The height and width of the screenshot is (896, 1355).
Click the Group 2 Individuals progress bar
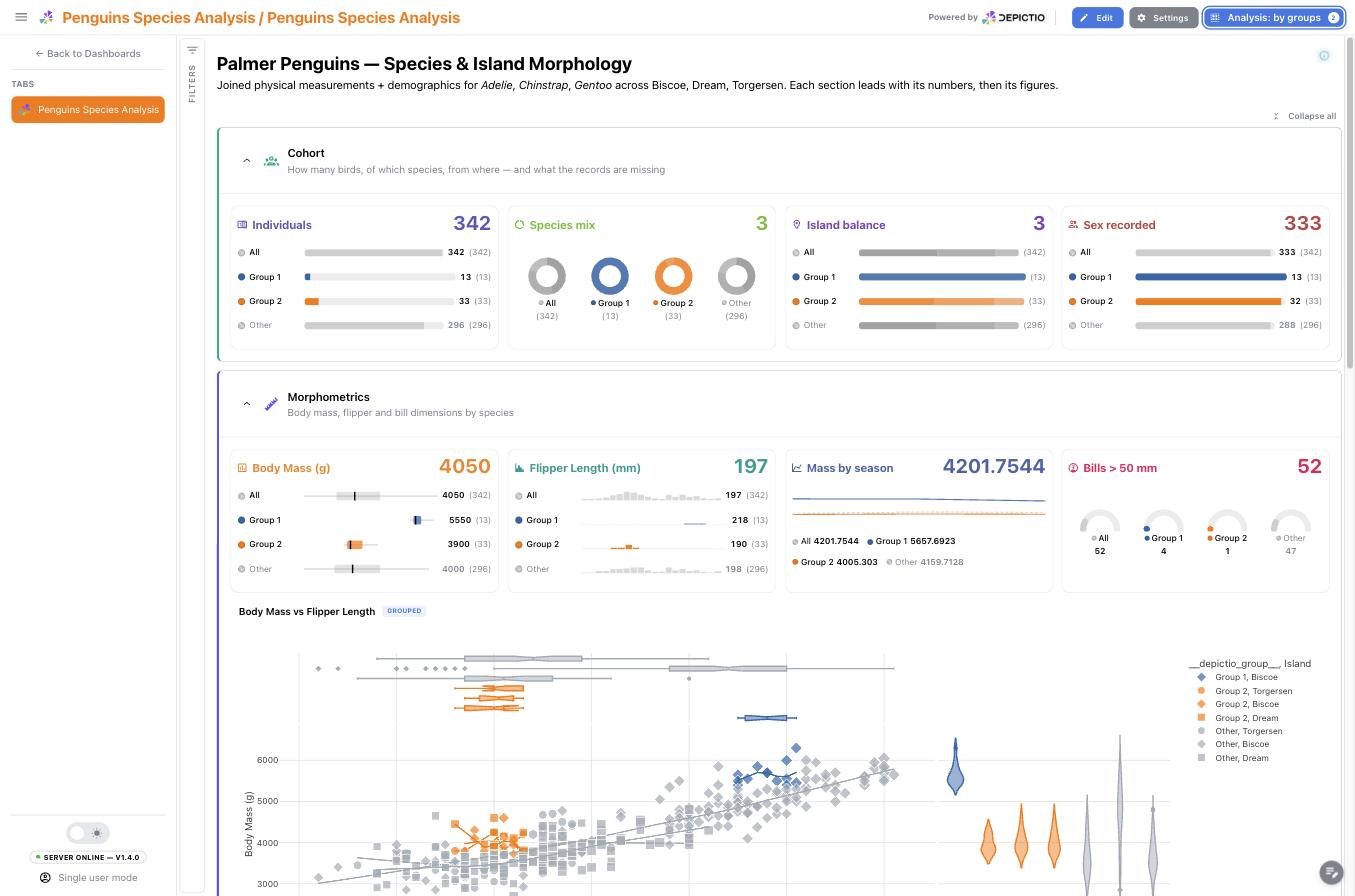(380, 301)
